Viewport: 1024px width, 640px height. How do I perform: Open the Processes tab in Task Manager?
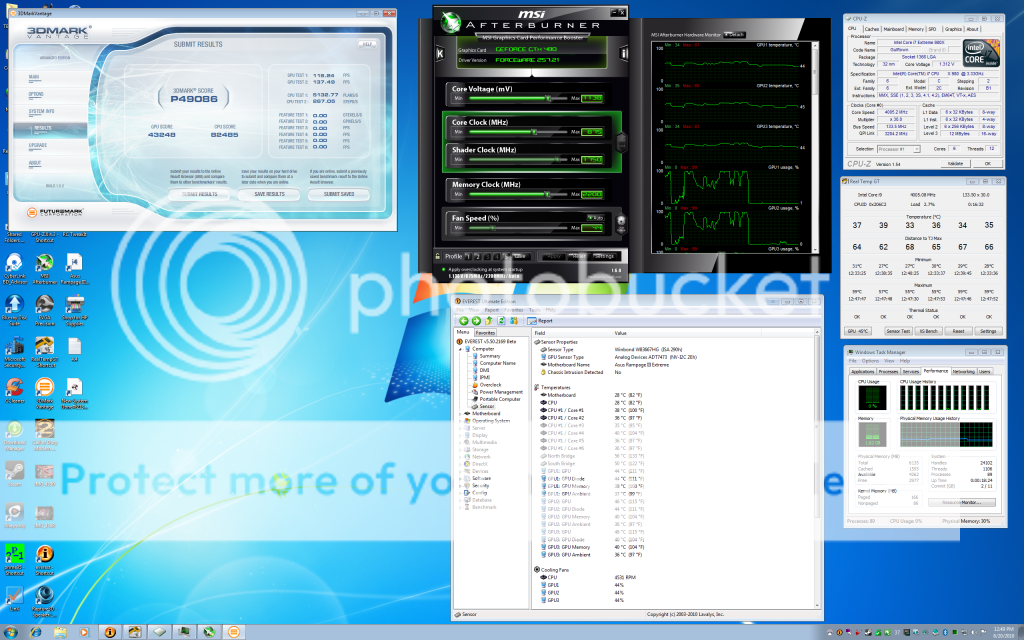pyautogui.click(x=888, y=371)
